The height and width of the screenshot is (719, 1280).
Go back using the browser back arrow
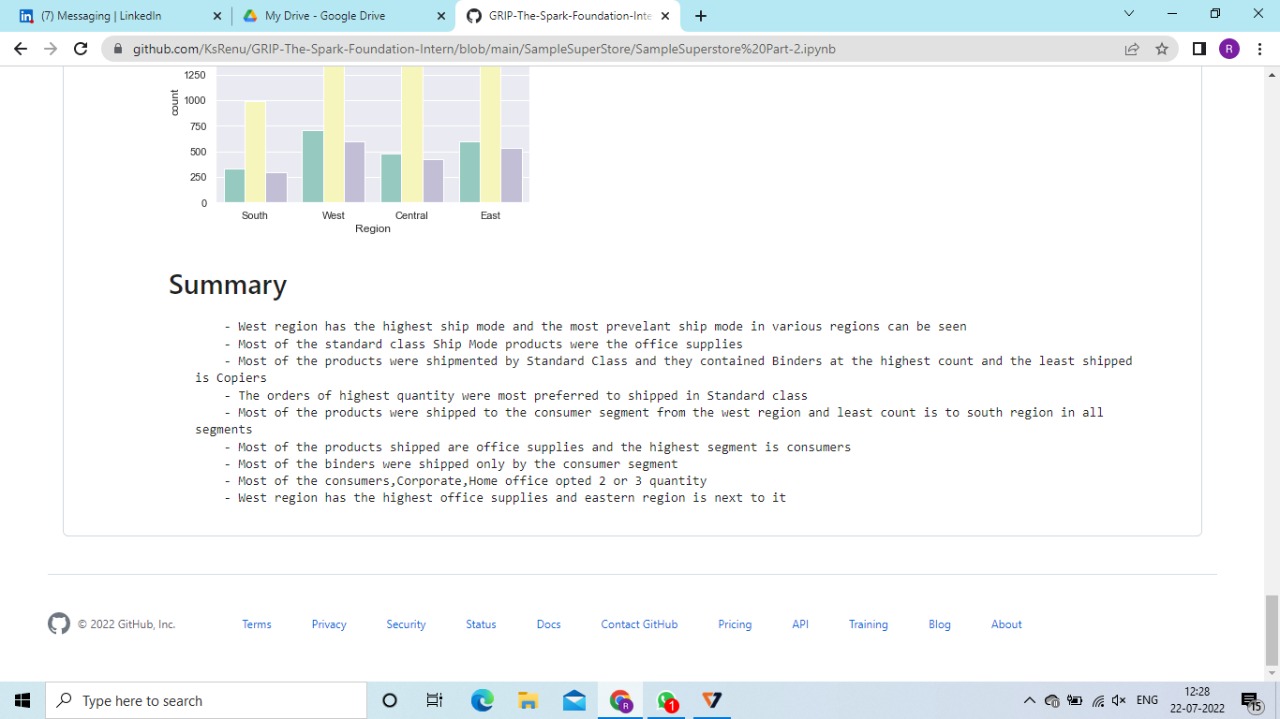click(x=20, y=49)
